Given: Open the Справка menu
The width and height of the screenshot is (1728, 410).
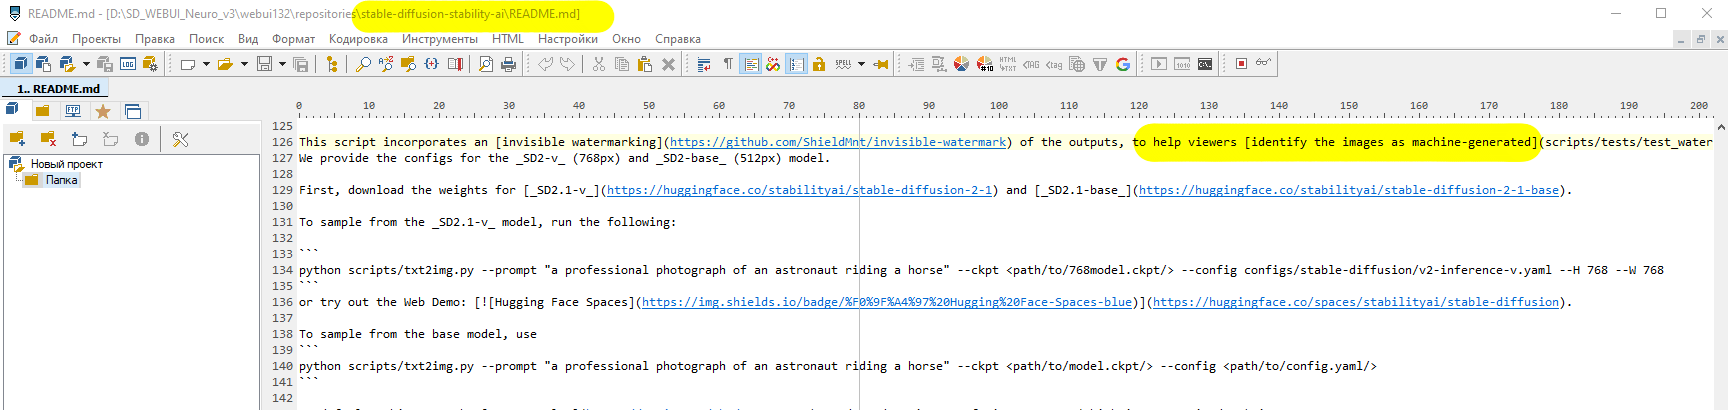Looking at the screenshot, I should click(x=678, y=39).
